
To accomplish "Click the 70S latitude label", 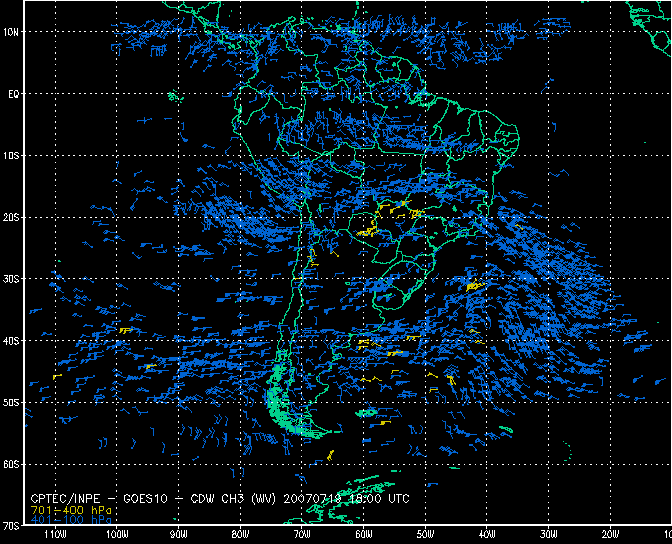I will click(x=11, y=526).
